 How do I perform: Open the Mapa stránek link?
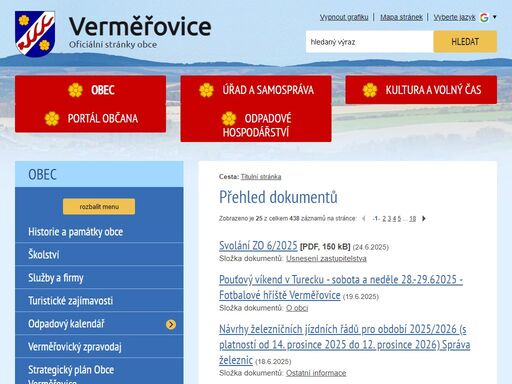[x=401, y=17]
